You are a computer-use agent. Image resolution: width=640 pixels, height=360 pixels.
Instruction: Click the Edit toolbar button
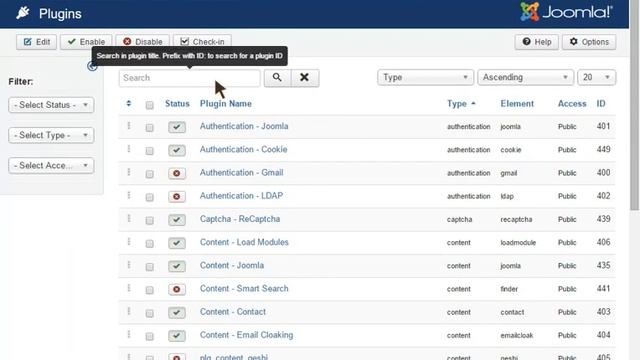tap(36, 42)
